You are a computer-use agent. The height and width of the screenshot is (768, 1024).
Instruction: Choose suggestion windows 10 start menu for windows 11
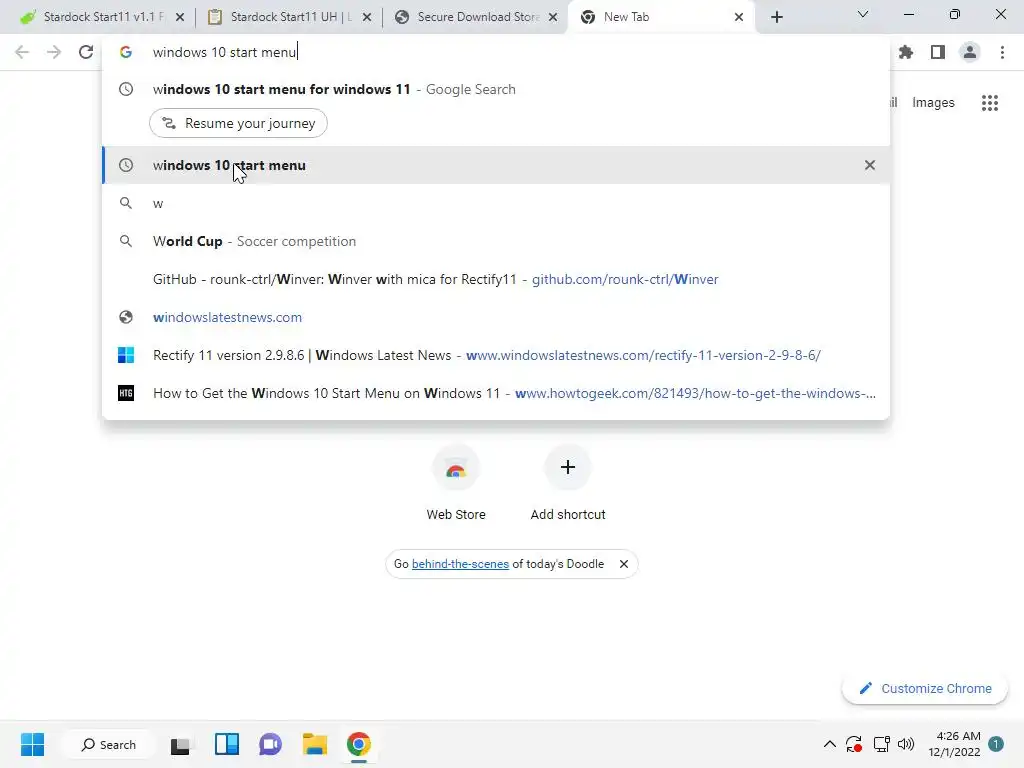pyautogui.click(x=496, y=89)
